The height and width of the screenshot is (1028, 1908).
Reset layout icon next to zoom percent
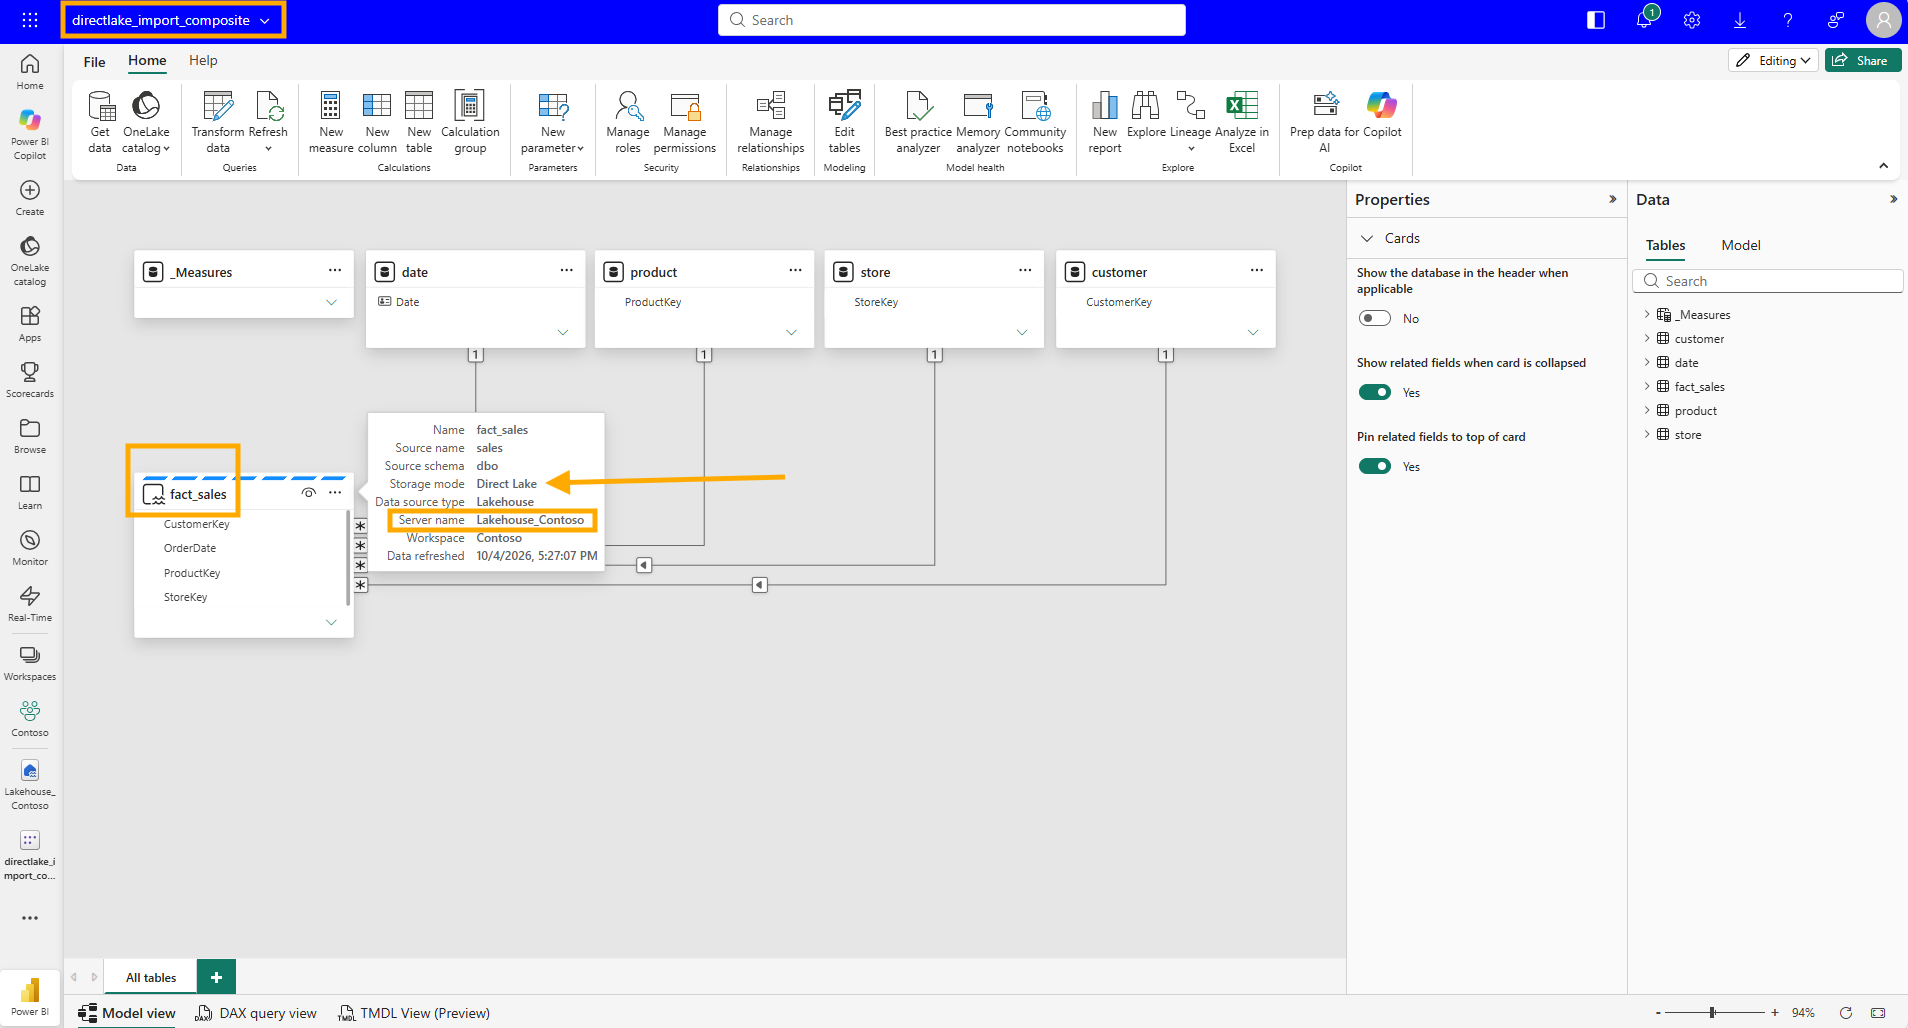click(x=1846, y=1013)
